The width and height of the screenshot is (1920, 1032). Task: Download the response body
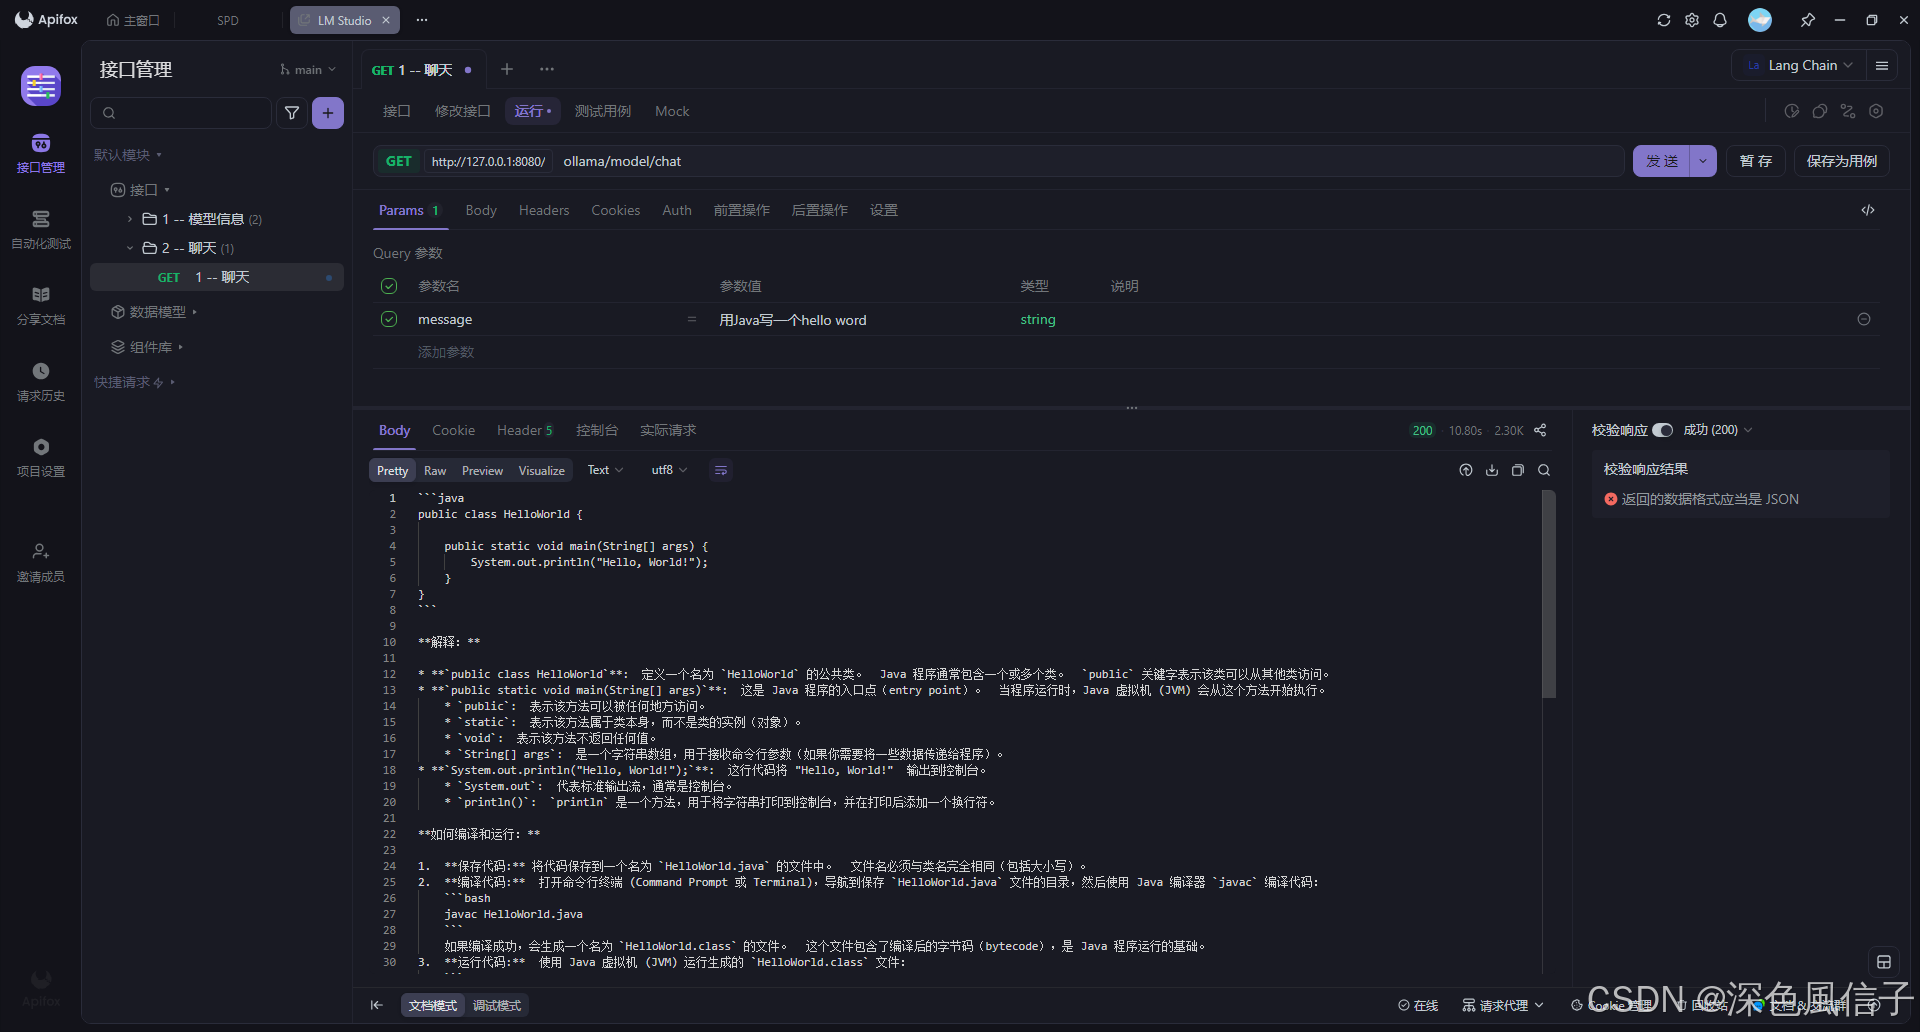[x=1492, y=470]
